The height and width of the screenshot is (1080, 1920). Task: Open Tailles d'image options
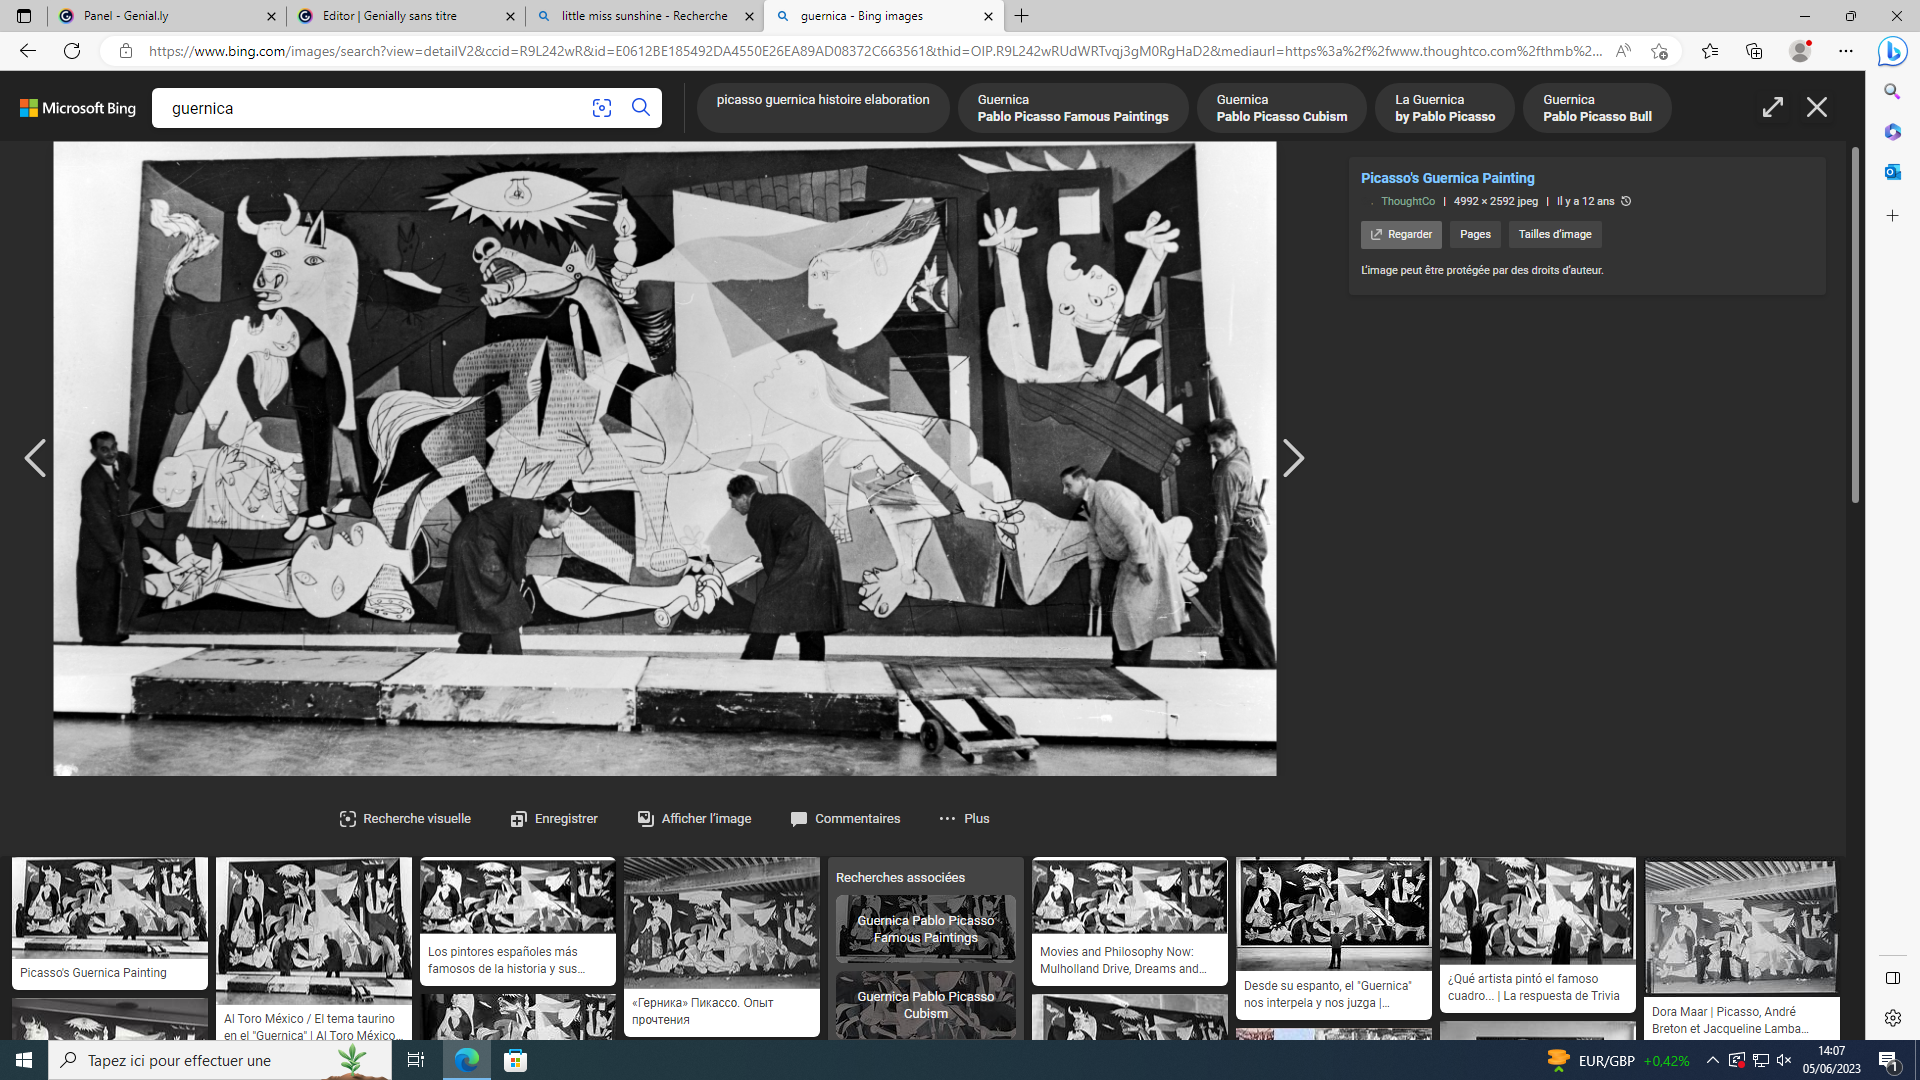click(x=1554, y=234)
